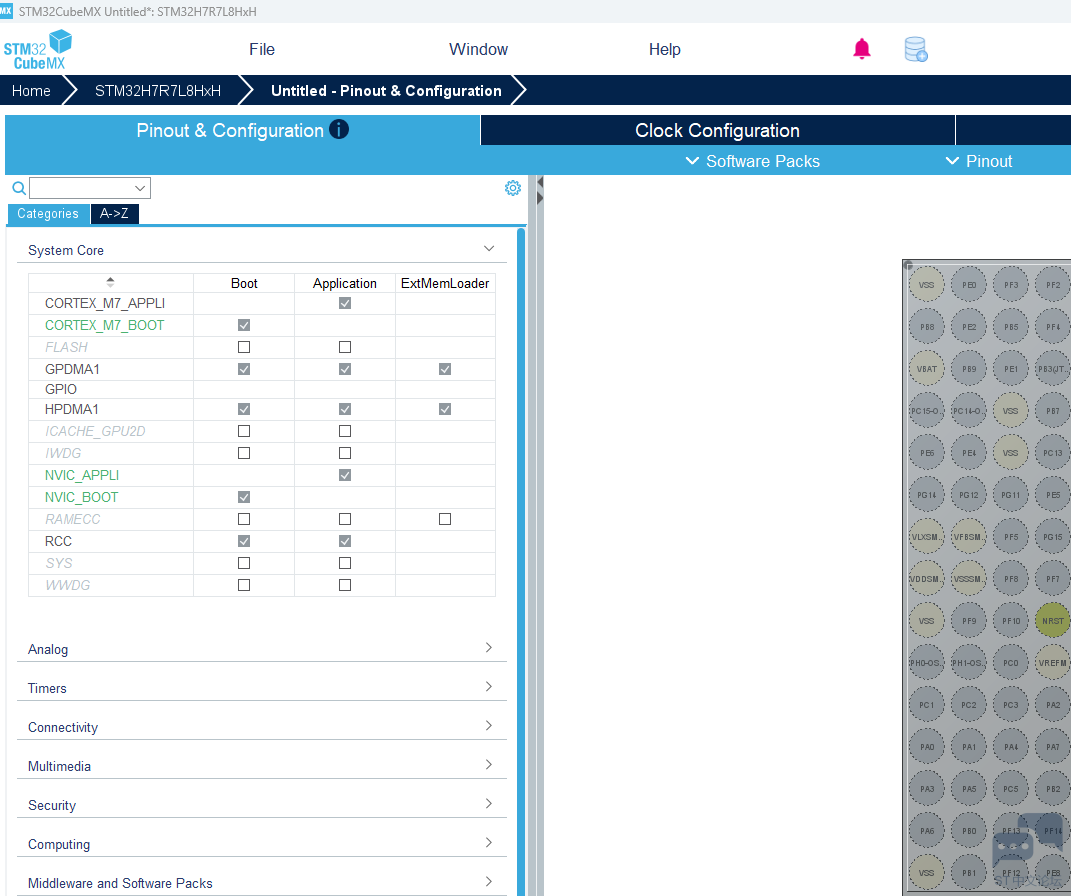Go to Home breadcrumb
This screenshot has height=896, width=1071.
[x=31, y=91]
